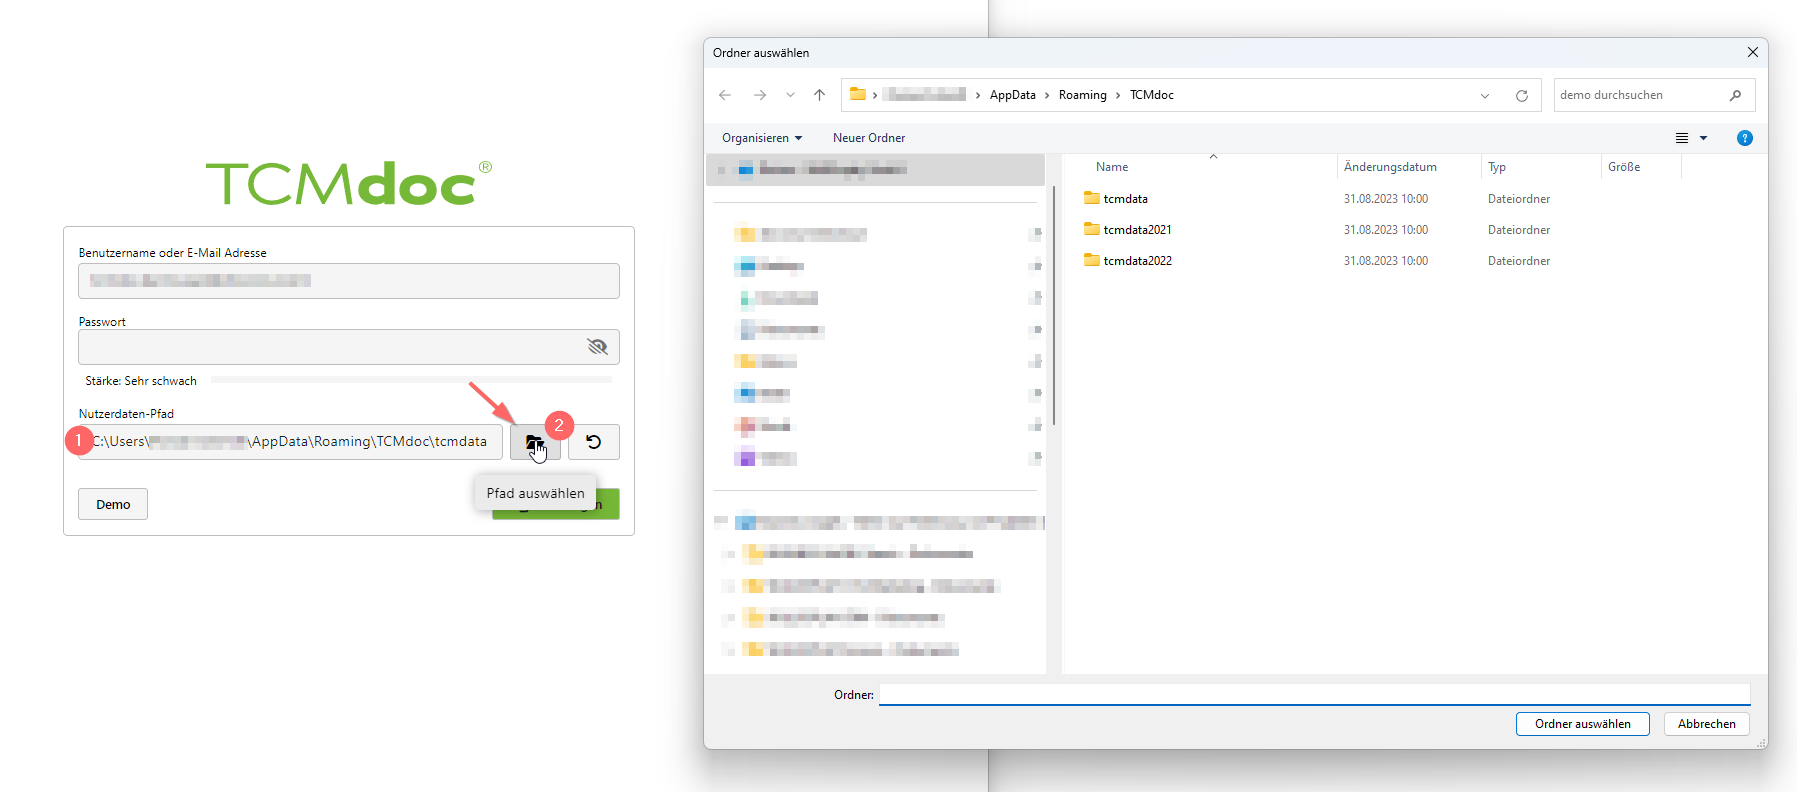Go up one folder level
The image size is (1797, 792).
pyautogui.click(x=819, y=95)
